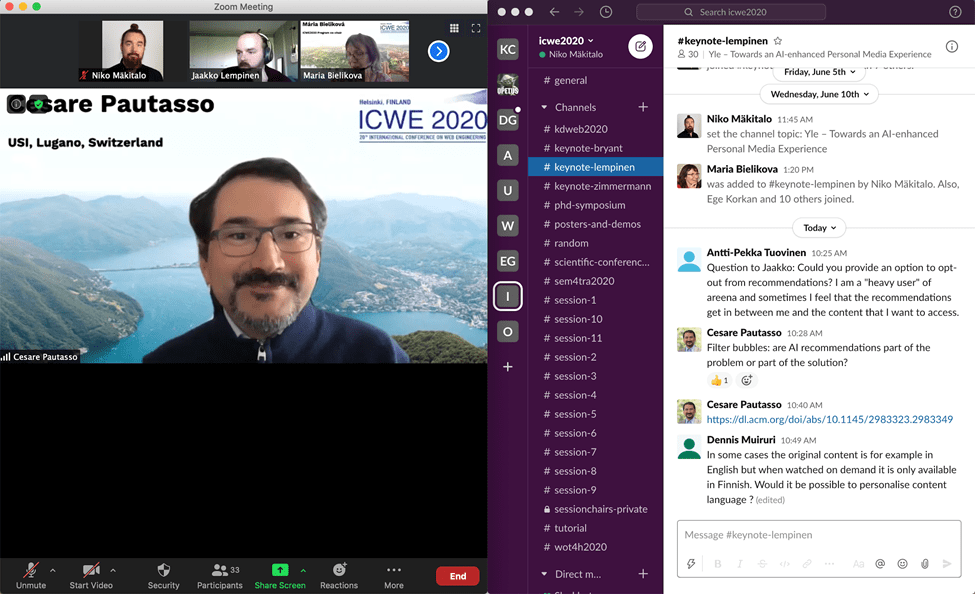The height and width of the screenshot is (594, 975).
Task: Compose a new Slack message
Action: click(x=641, y=47)
